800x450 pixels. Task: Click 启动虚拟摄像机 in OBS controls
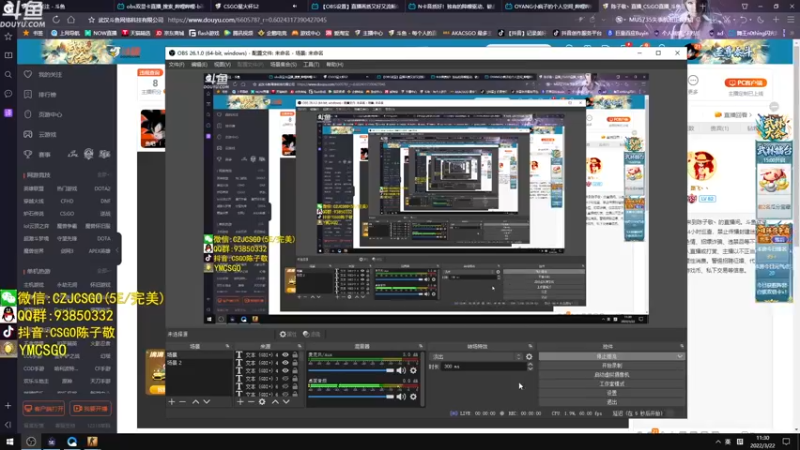[x=612, y=375]
